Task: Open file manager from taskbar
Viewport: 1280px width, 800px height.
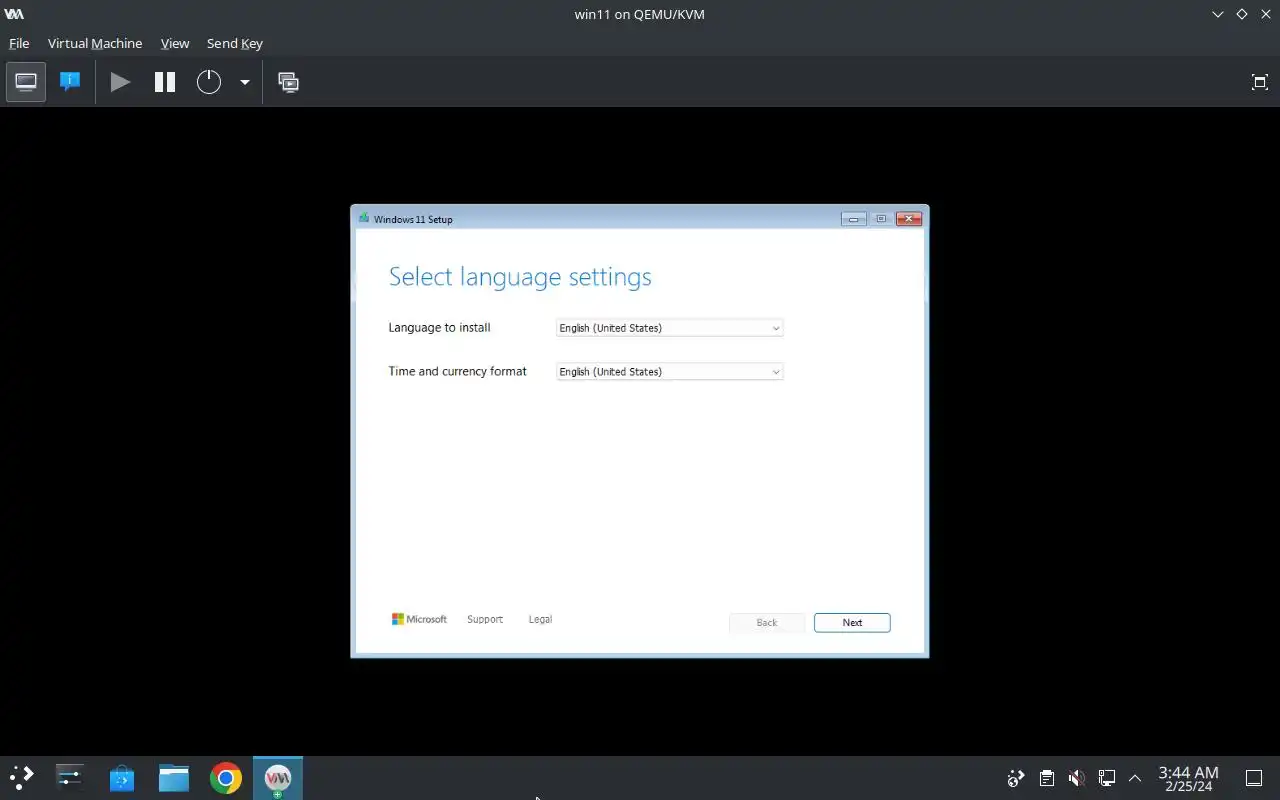Action: [x=174, y=777]
